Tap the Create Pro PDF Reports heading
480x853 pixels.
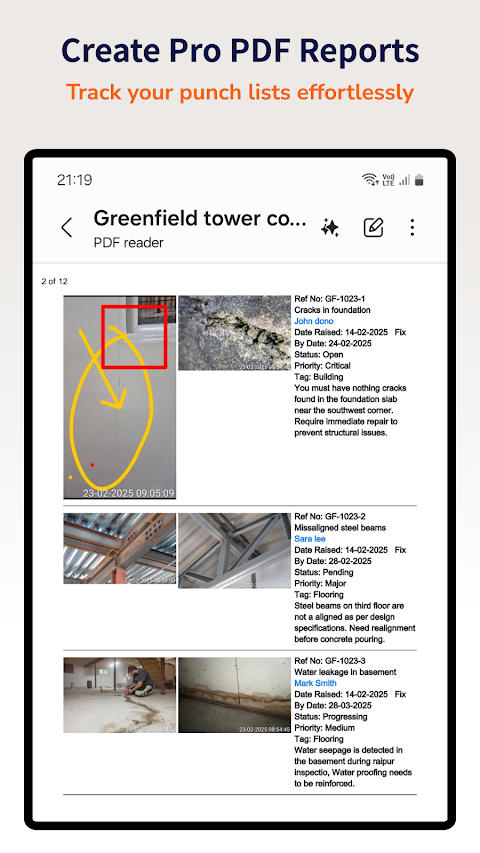[240, 51]
